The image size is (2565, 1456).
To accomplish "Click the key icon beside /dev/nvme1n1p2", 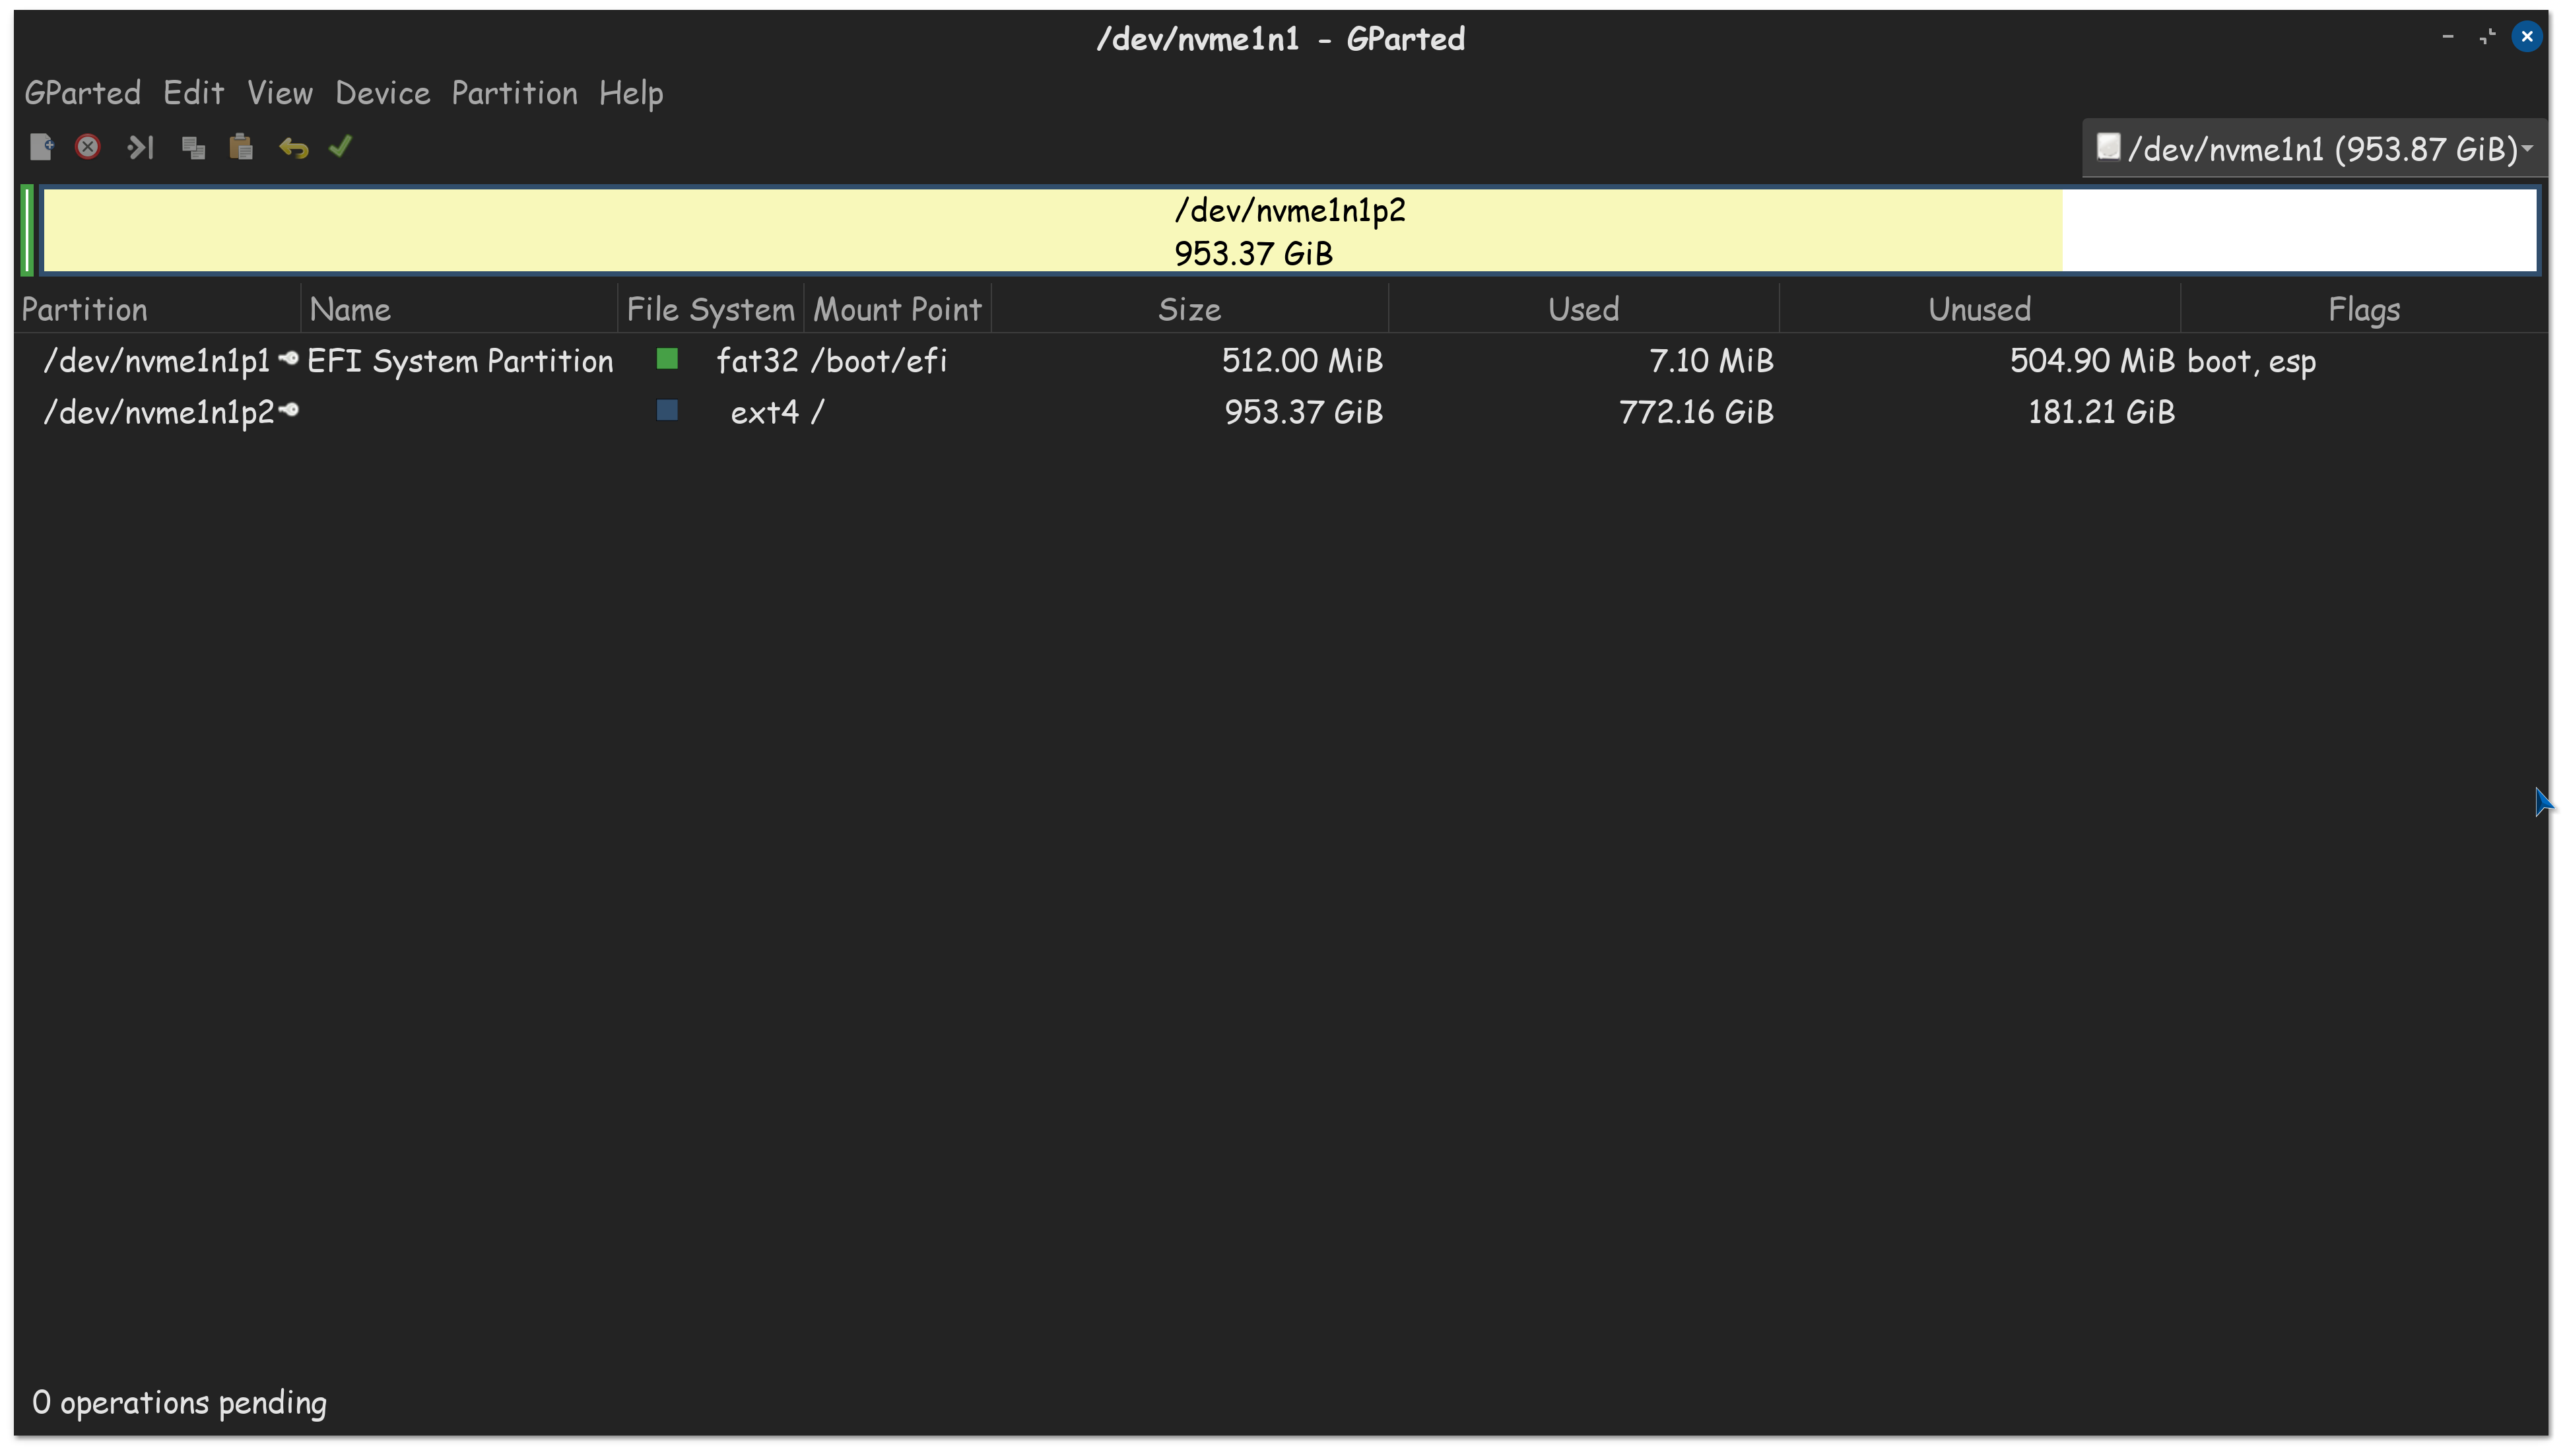I will [288, 410].
